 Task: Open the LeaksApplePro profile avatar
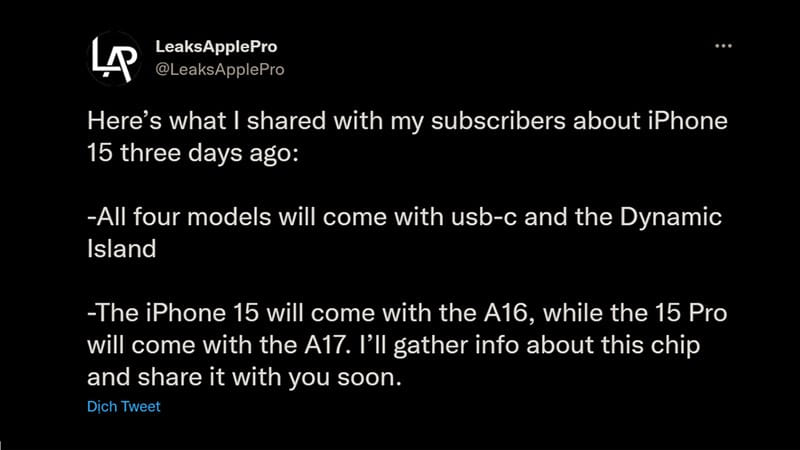115,58
